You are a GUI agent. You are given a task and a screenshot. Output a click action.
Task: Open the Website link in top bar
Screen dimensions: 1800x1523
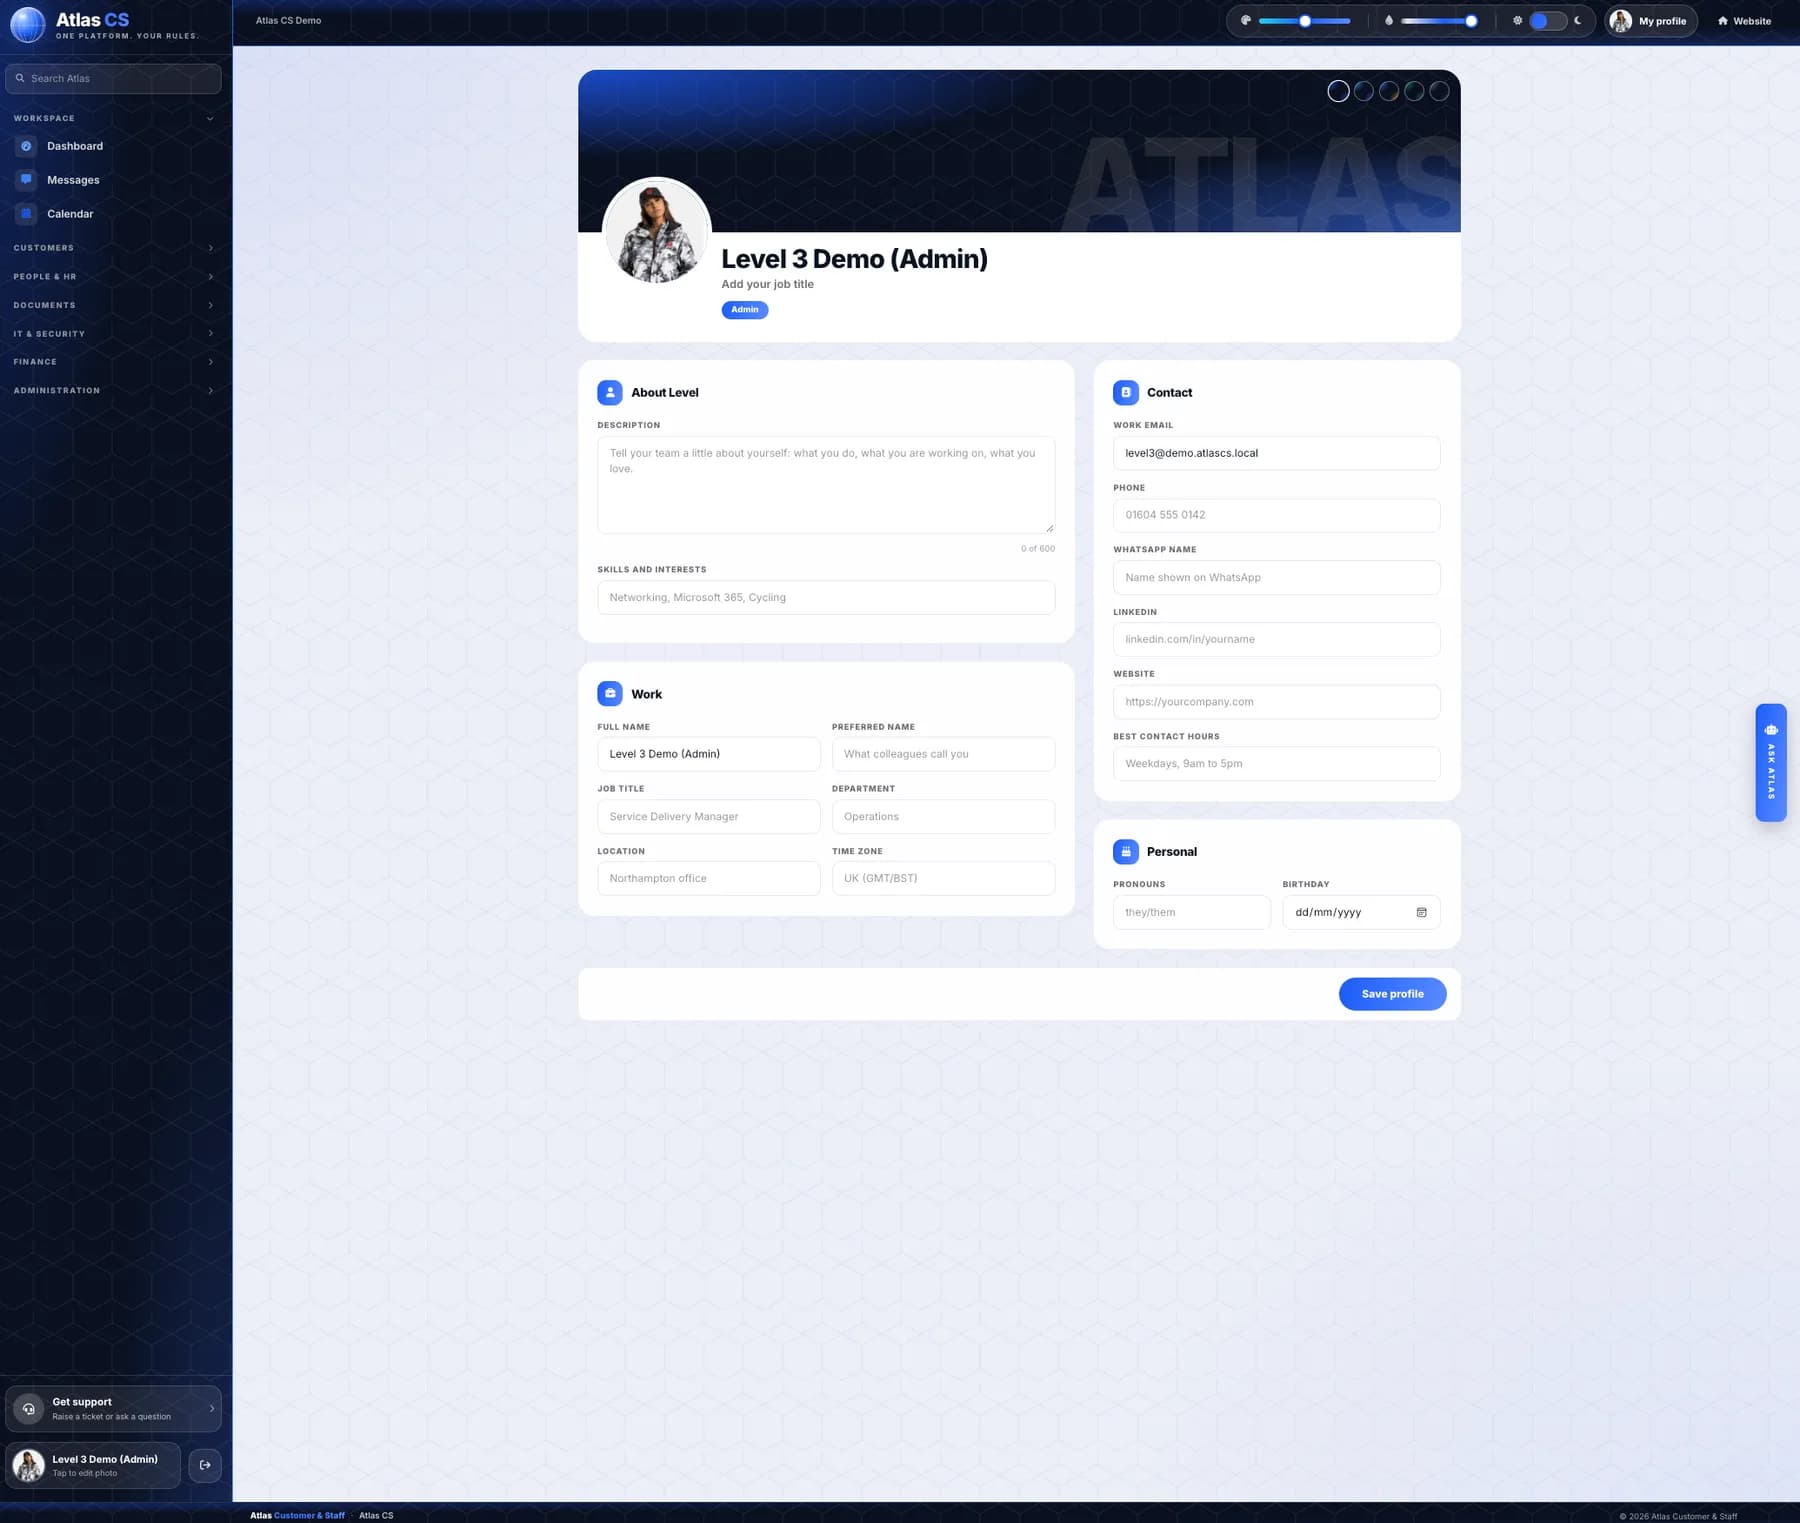tap(1744, 20)
